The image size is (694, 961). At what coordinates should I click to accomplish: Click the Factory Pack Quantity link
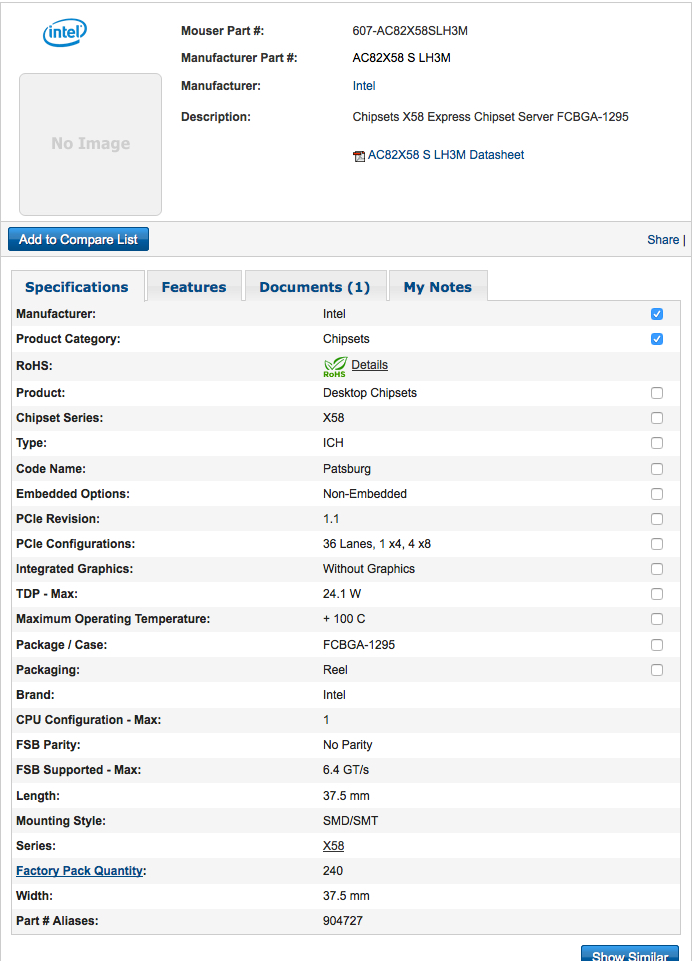[80, 871]
